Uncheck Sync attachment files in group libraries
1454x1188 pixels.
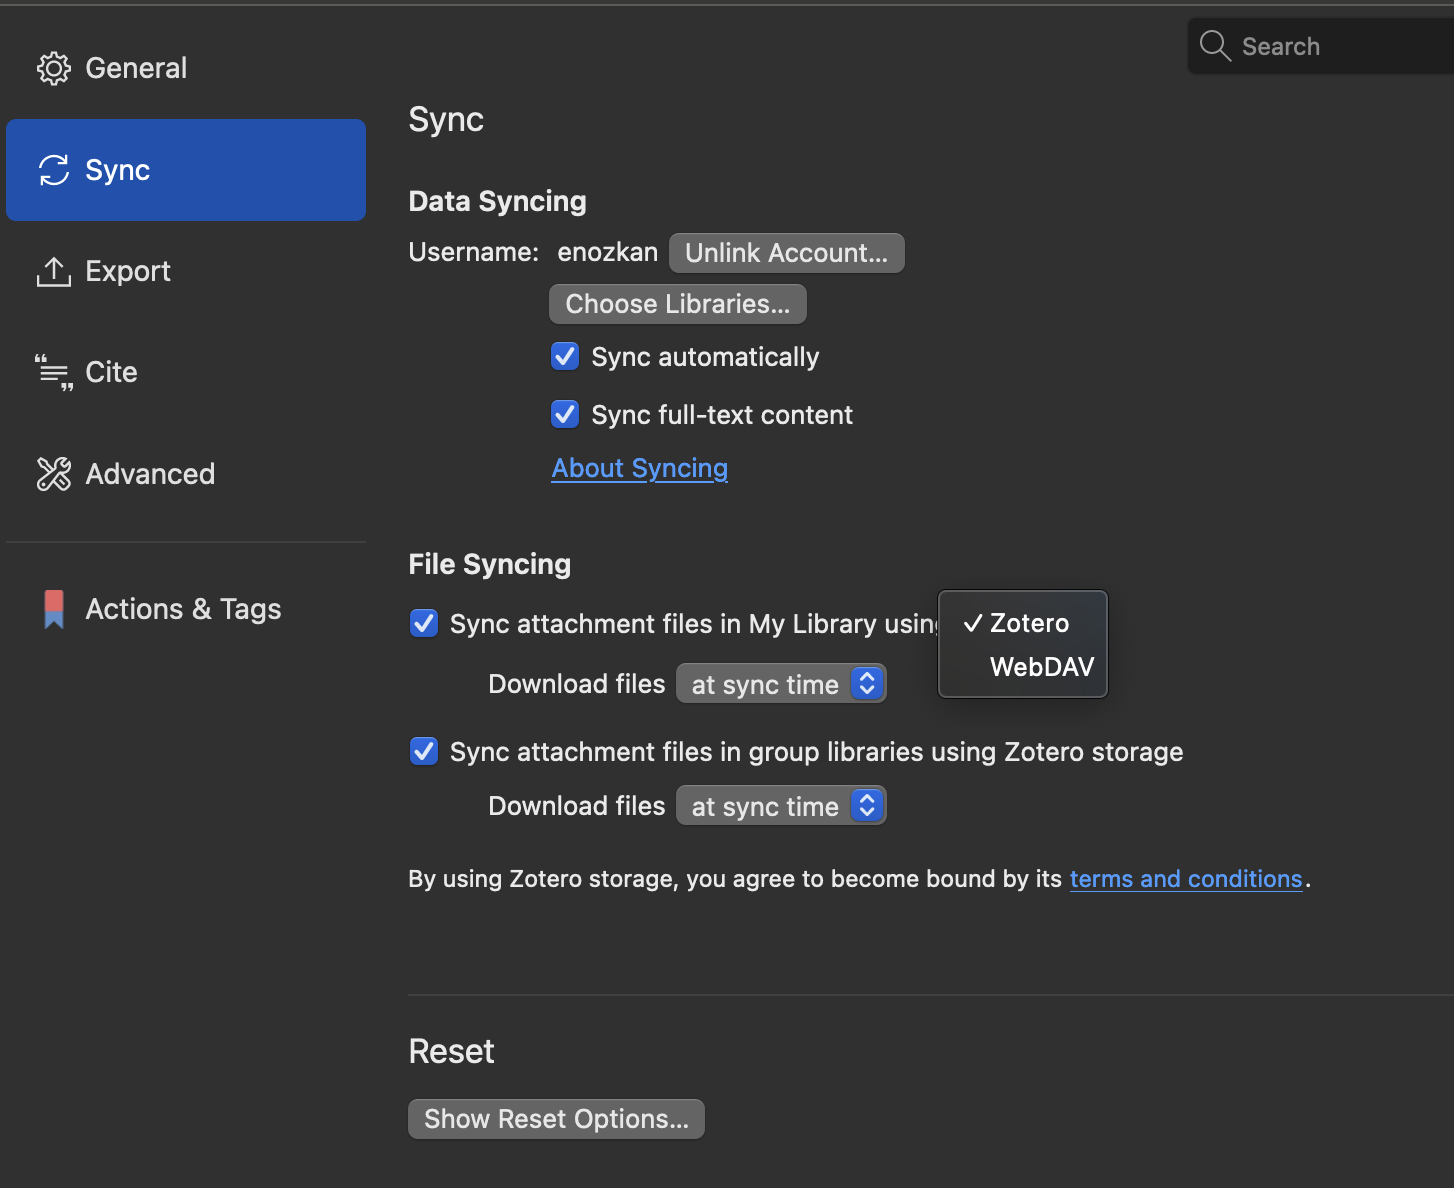click(424, 751)
